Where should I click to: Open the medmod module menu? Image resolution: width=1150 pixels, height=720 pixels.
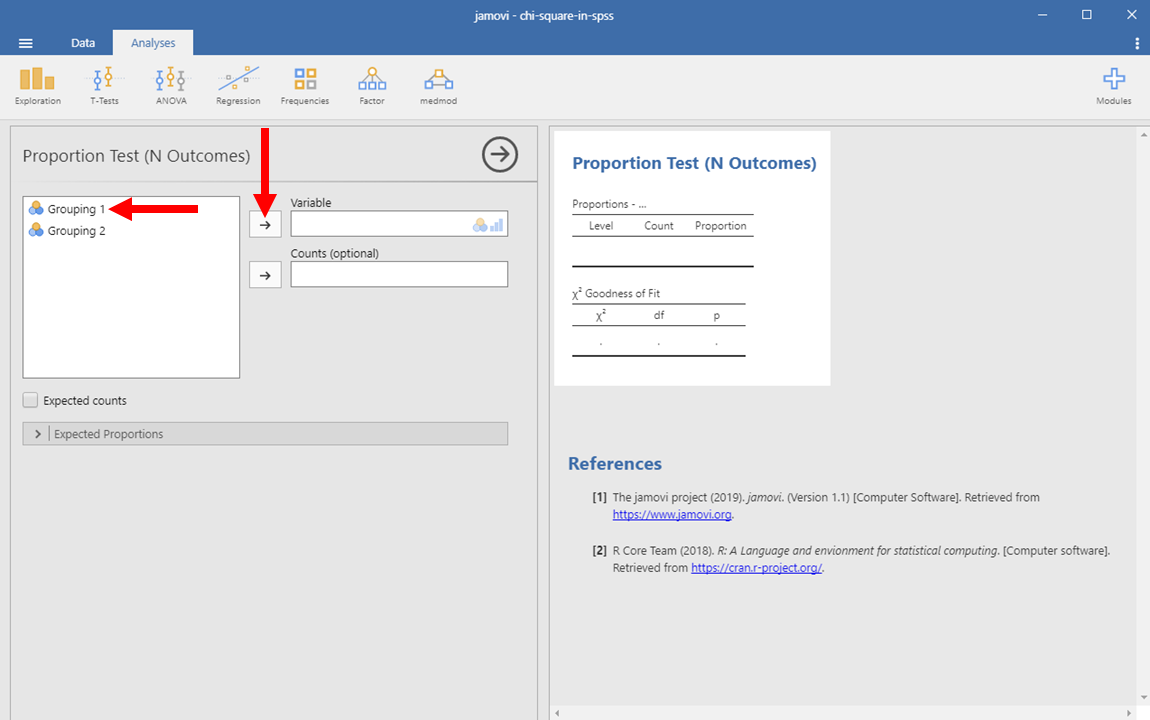[x=438, y=86]
